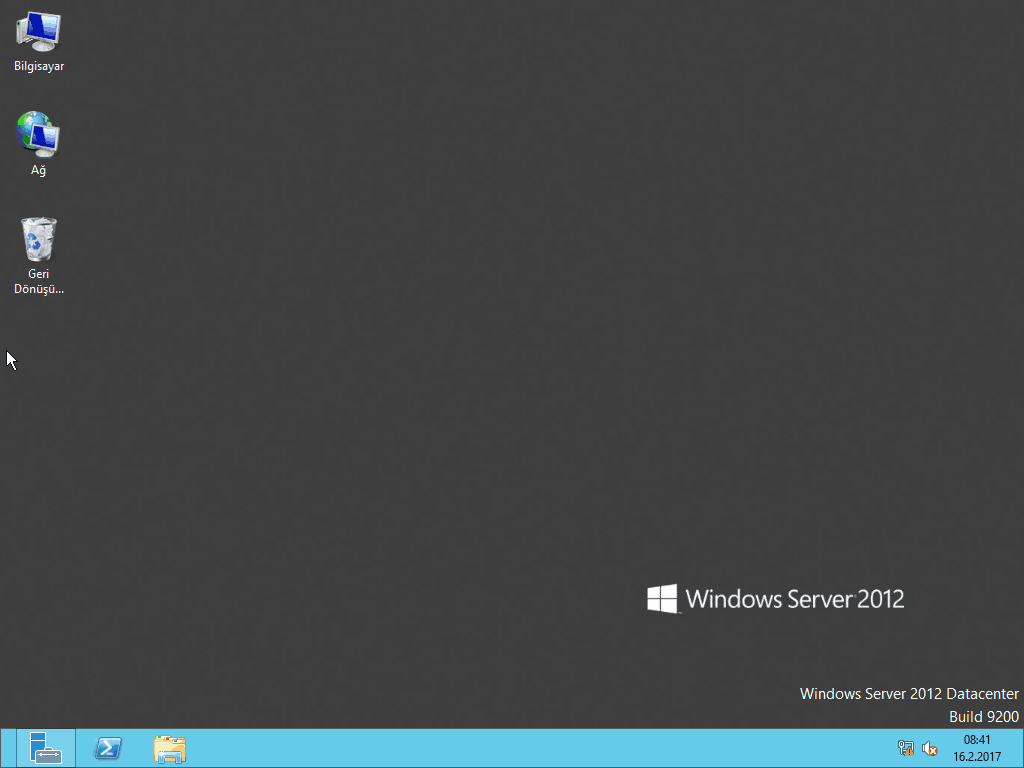
Task: Click the large "Windows Server 2012" wallpaper text
Action: [x=795, y=600]
